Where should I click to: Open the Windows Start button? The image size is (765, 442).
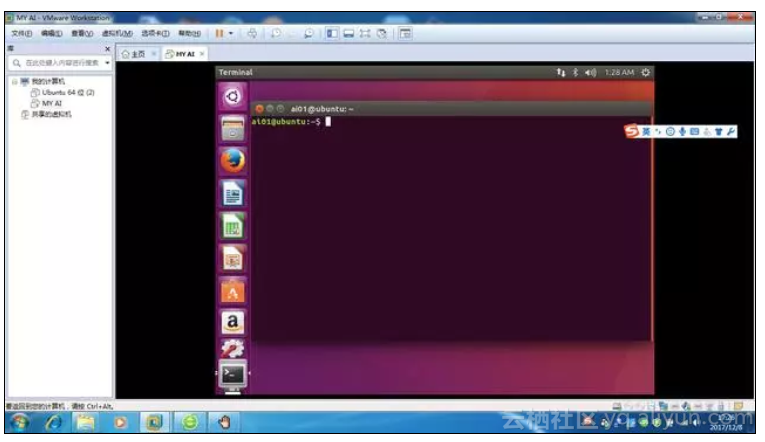point(20,422)
